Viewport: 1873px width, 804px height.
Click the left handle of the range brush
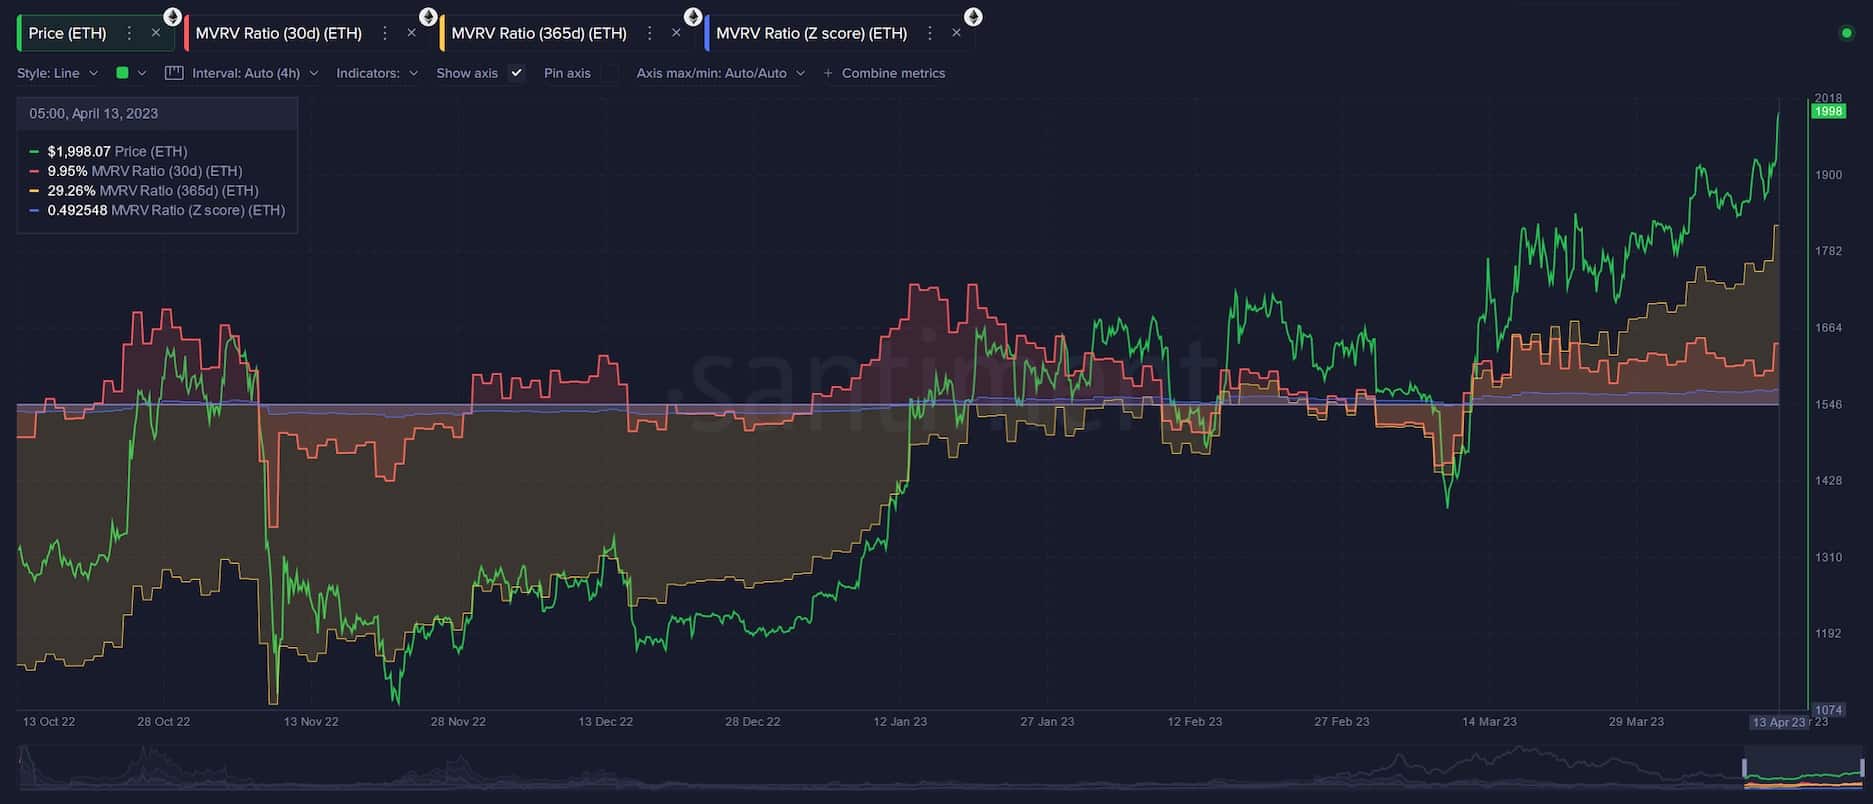click(1744, 768)
